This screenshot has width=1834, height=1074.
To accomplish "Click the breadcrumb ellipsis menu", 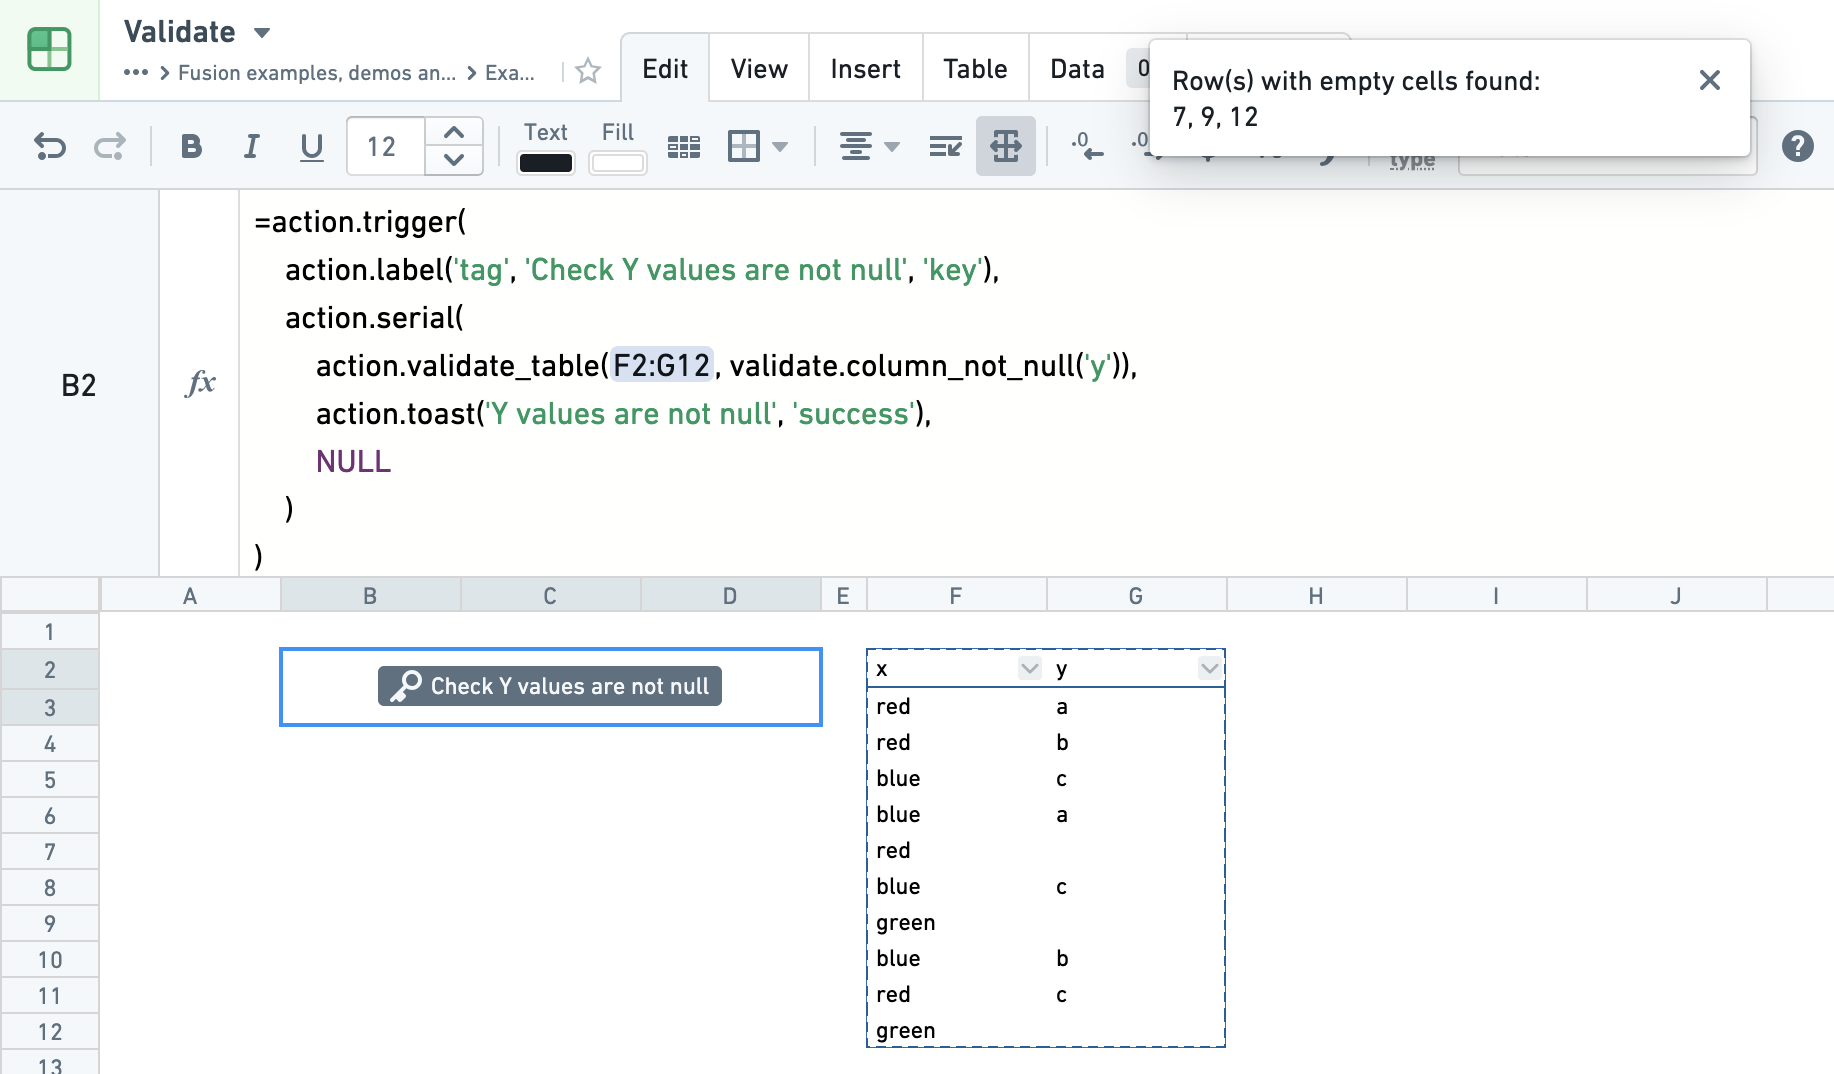I will click(x=136, y=73).
